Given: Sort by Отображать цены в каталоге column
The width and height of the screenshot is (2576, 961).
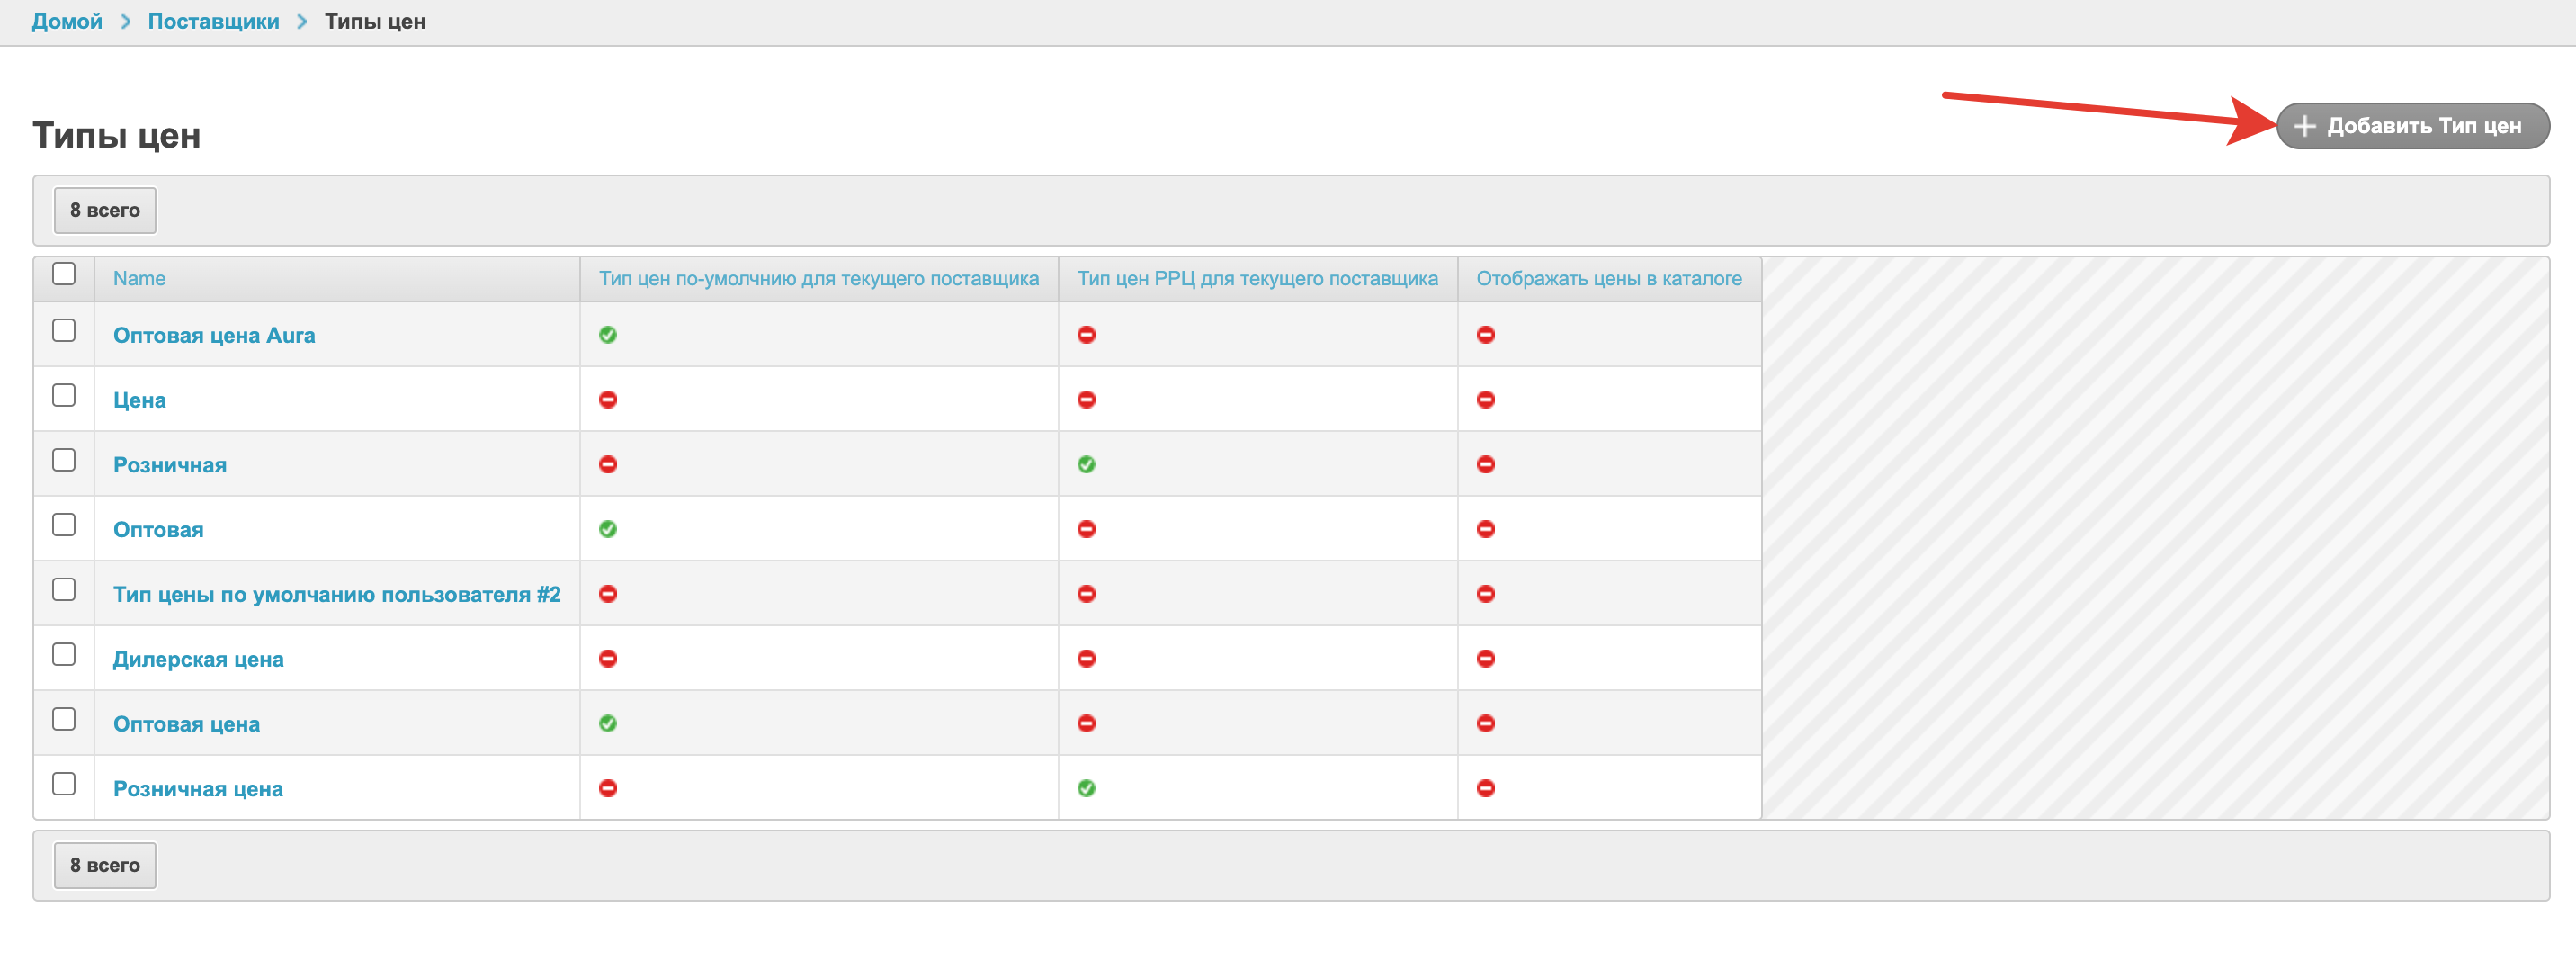Looking at the screenshot, I should click(1608, 279).
